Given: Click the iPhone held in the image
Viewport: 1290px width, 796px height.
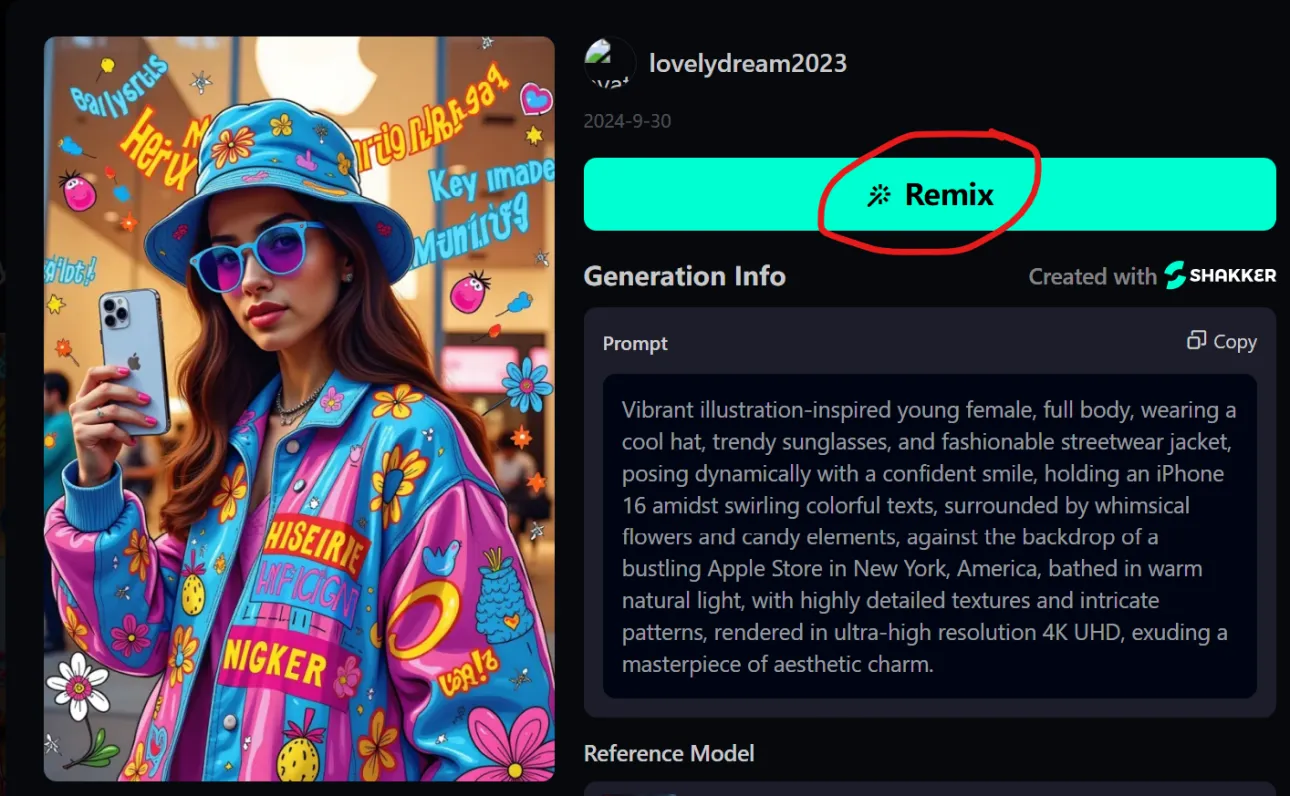Looking at the screenshot, I should 133,359.
